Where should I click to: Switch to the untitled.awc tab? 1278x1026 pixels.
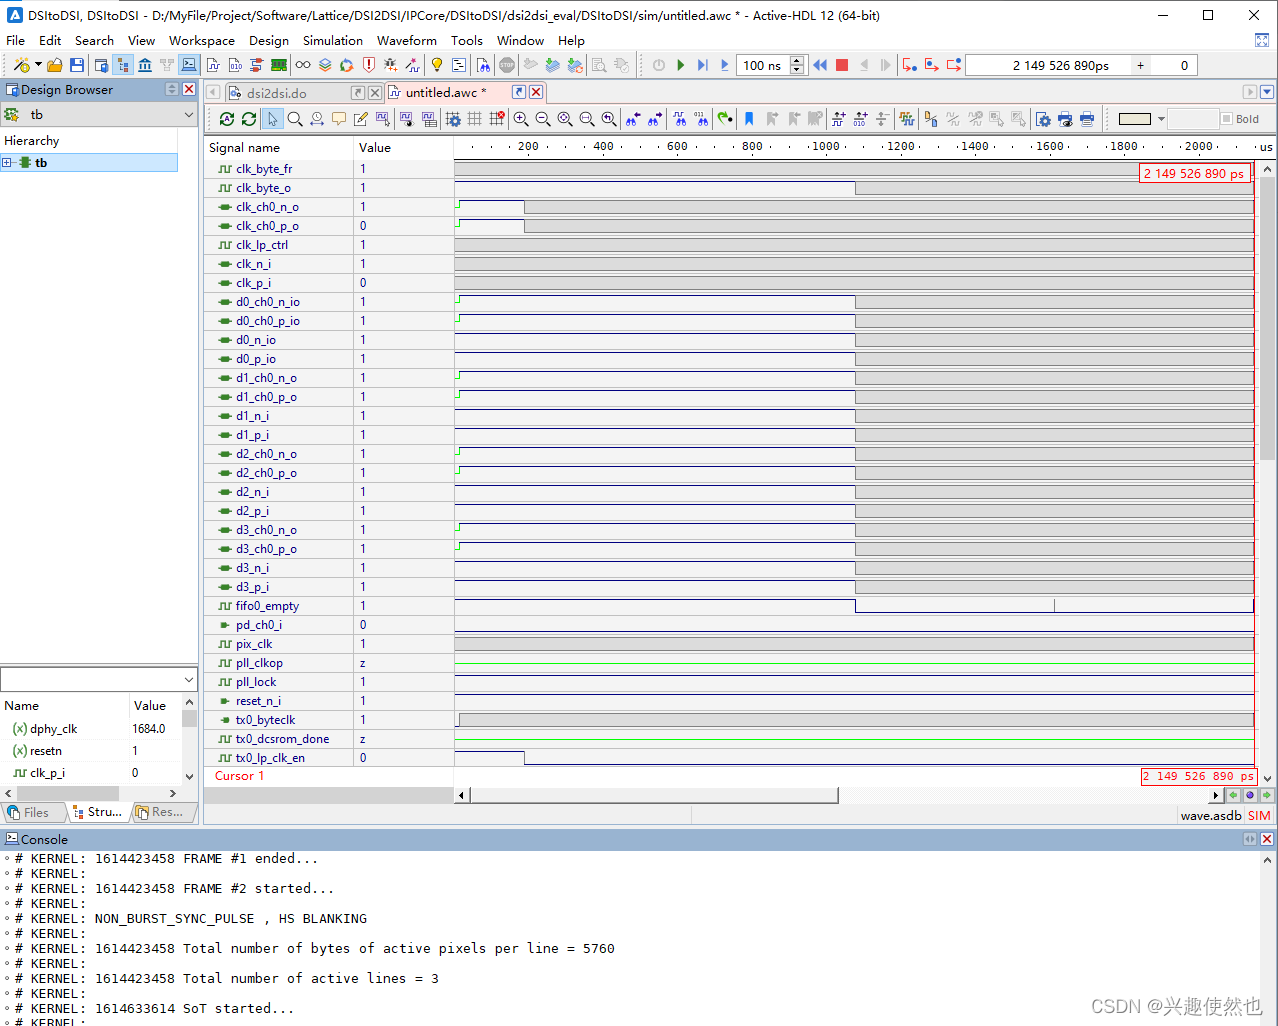(446, 92)
